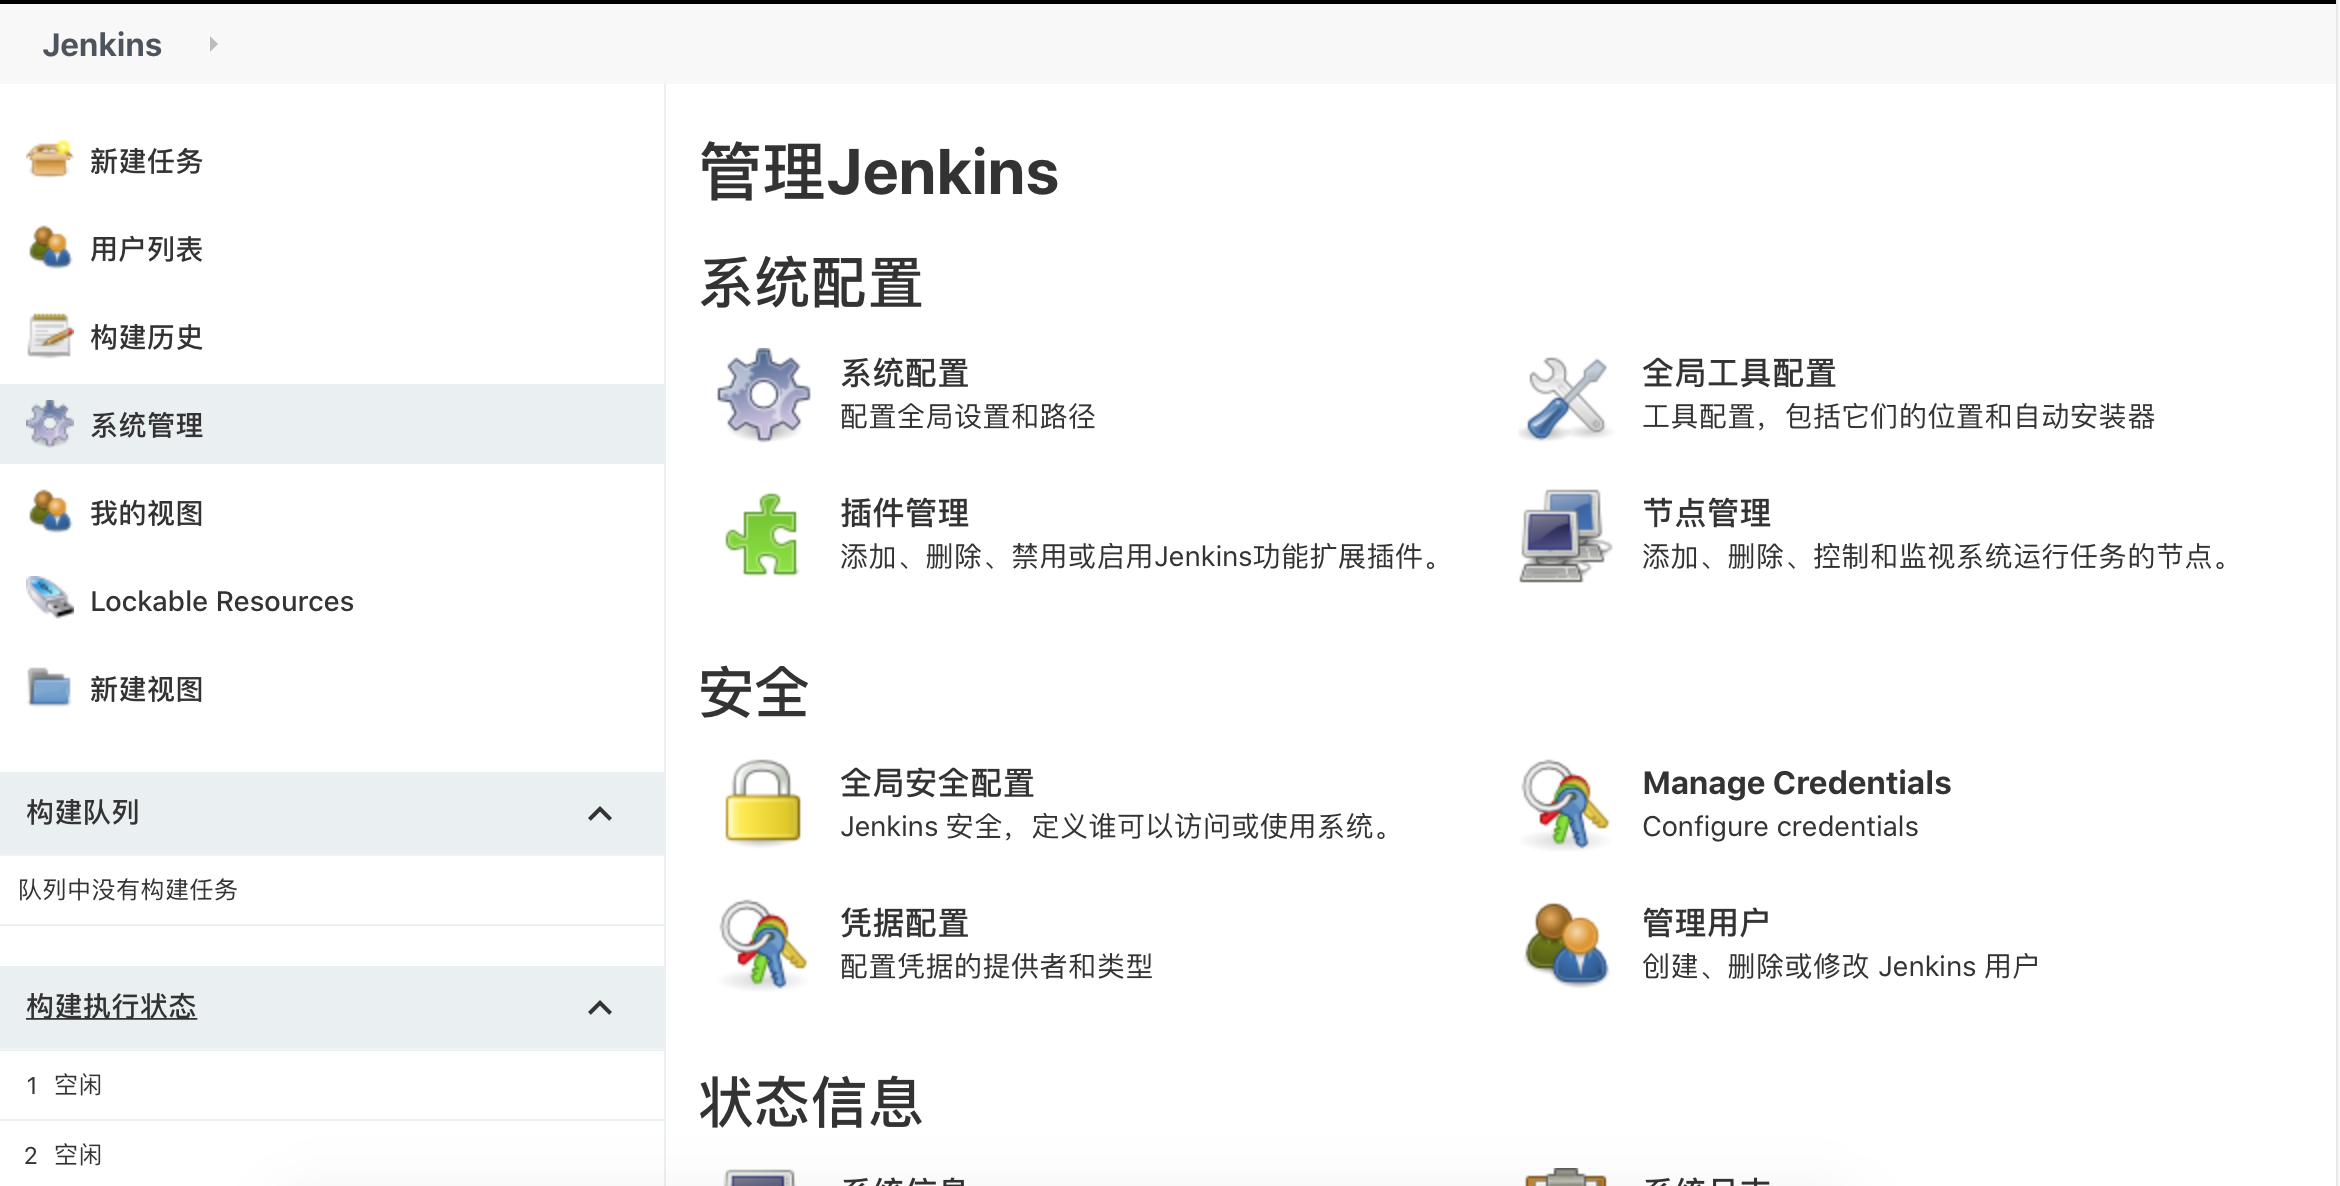Open the Manage Credentials link
2340x1186 pixels.
1796,783
